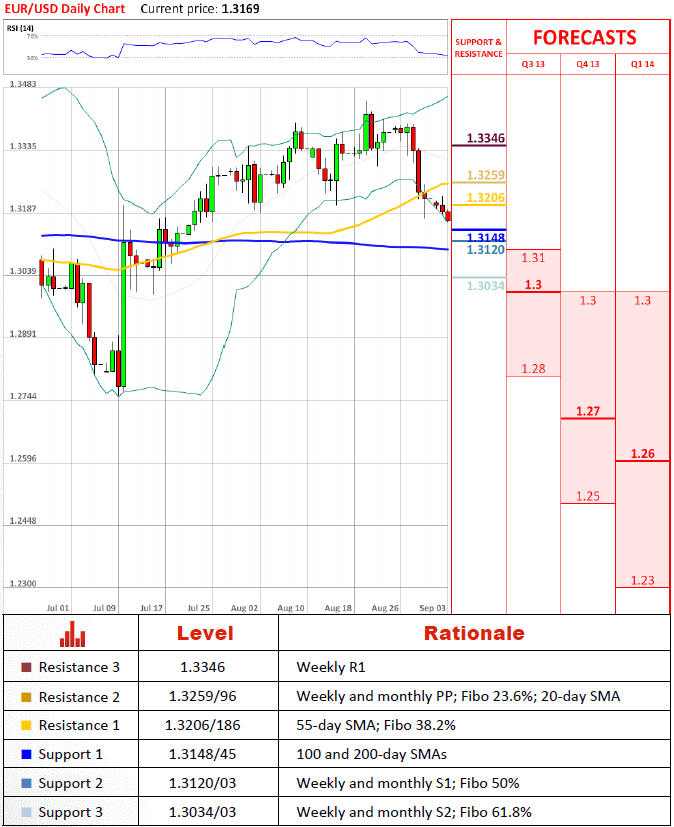
Task: Select the Resistance 3 dark red color swatch
Action: [x=26, y=667]
